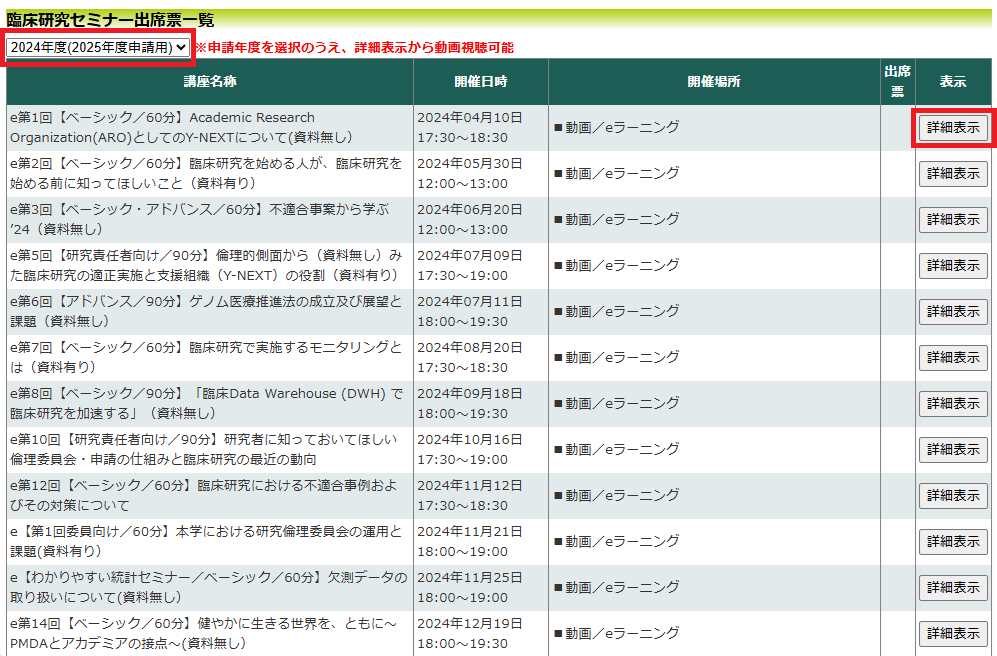Screen dimensions: 997x656
Task: Click the 出席票 column header
Action: (897, 82)
